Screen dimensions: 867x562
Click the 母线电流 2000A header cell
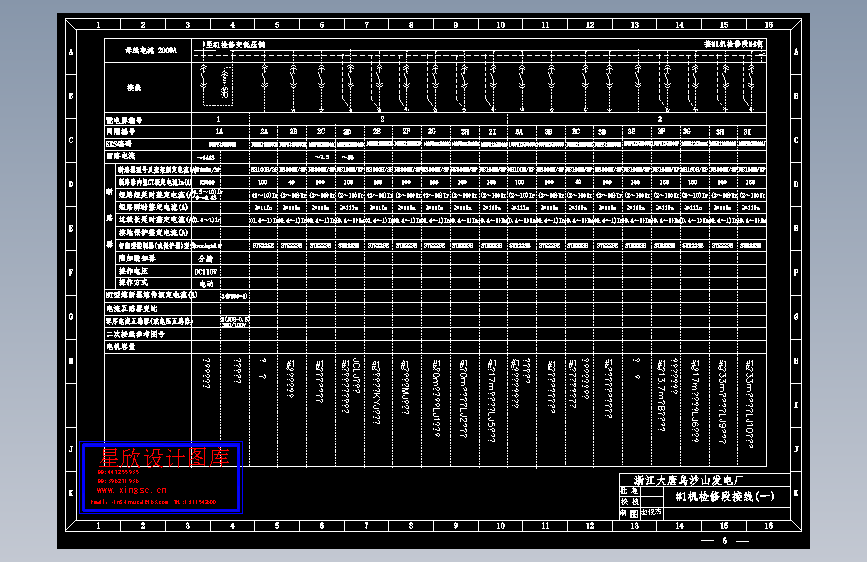tap(150, 50)
